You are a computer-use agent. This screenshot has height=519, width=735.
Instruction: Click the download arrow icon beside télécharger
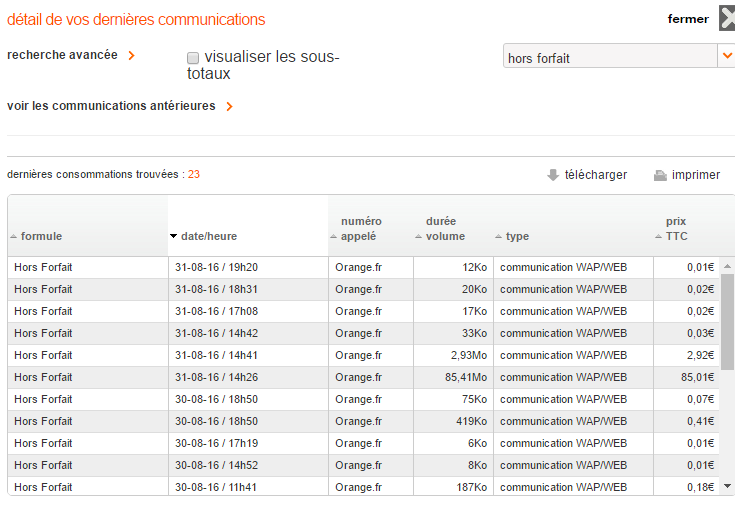pyautogui.click(x=553, y=175)
